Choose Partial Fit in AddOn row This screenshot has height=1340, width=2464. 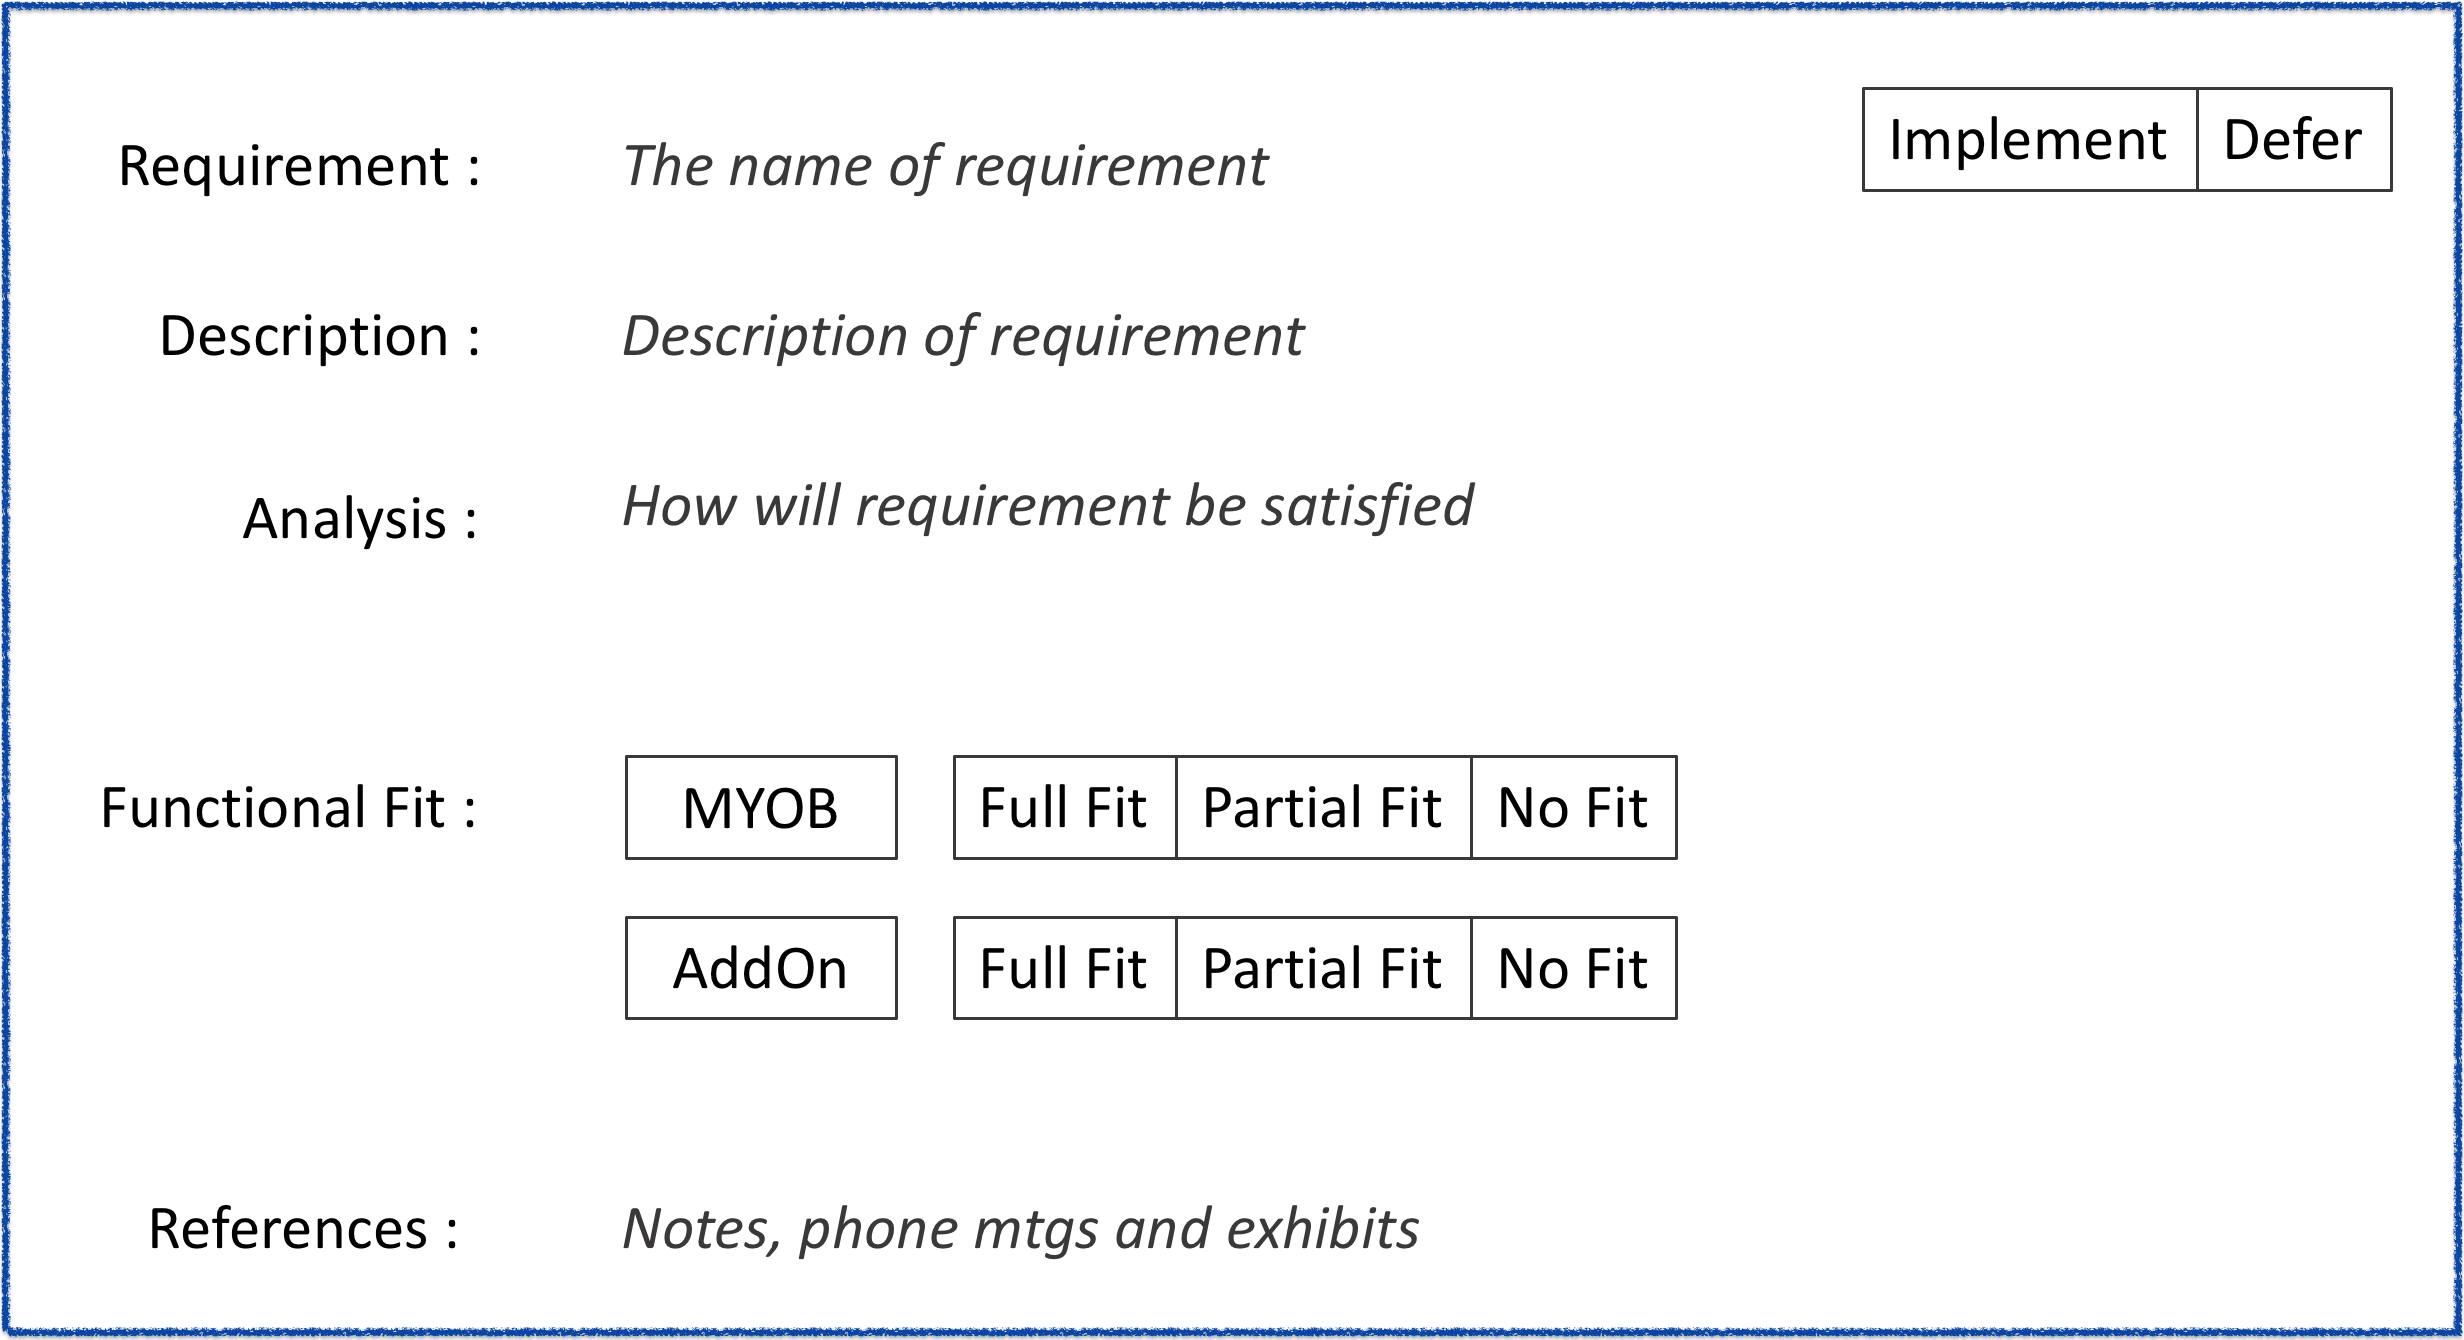pyautogui.click(x=1324, y=968)
